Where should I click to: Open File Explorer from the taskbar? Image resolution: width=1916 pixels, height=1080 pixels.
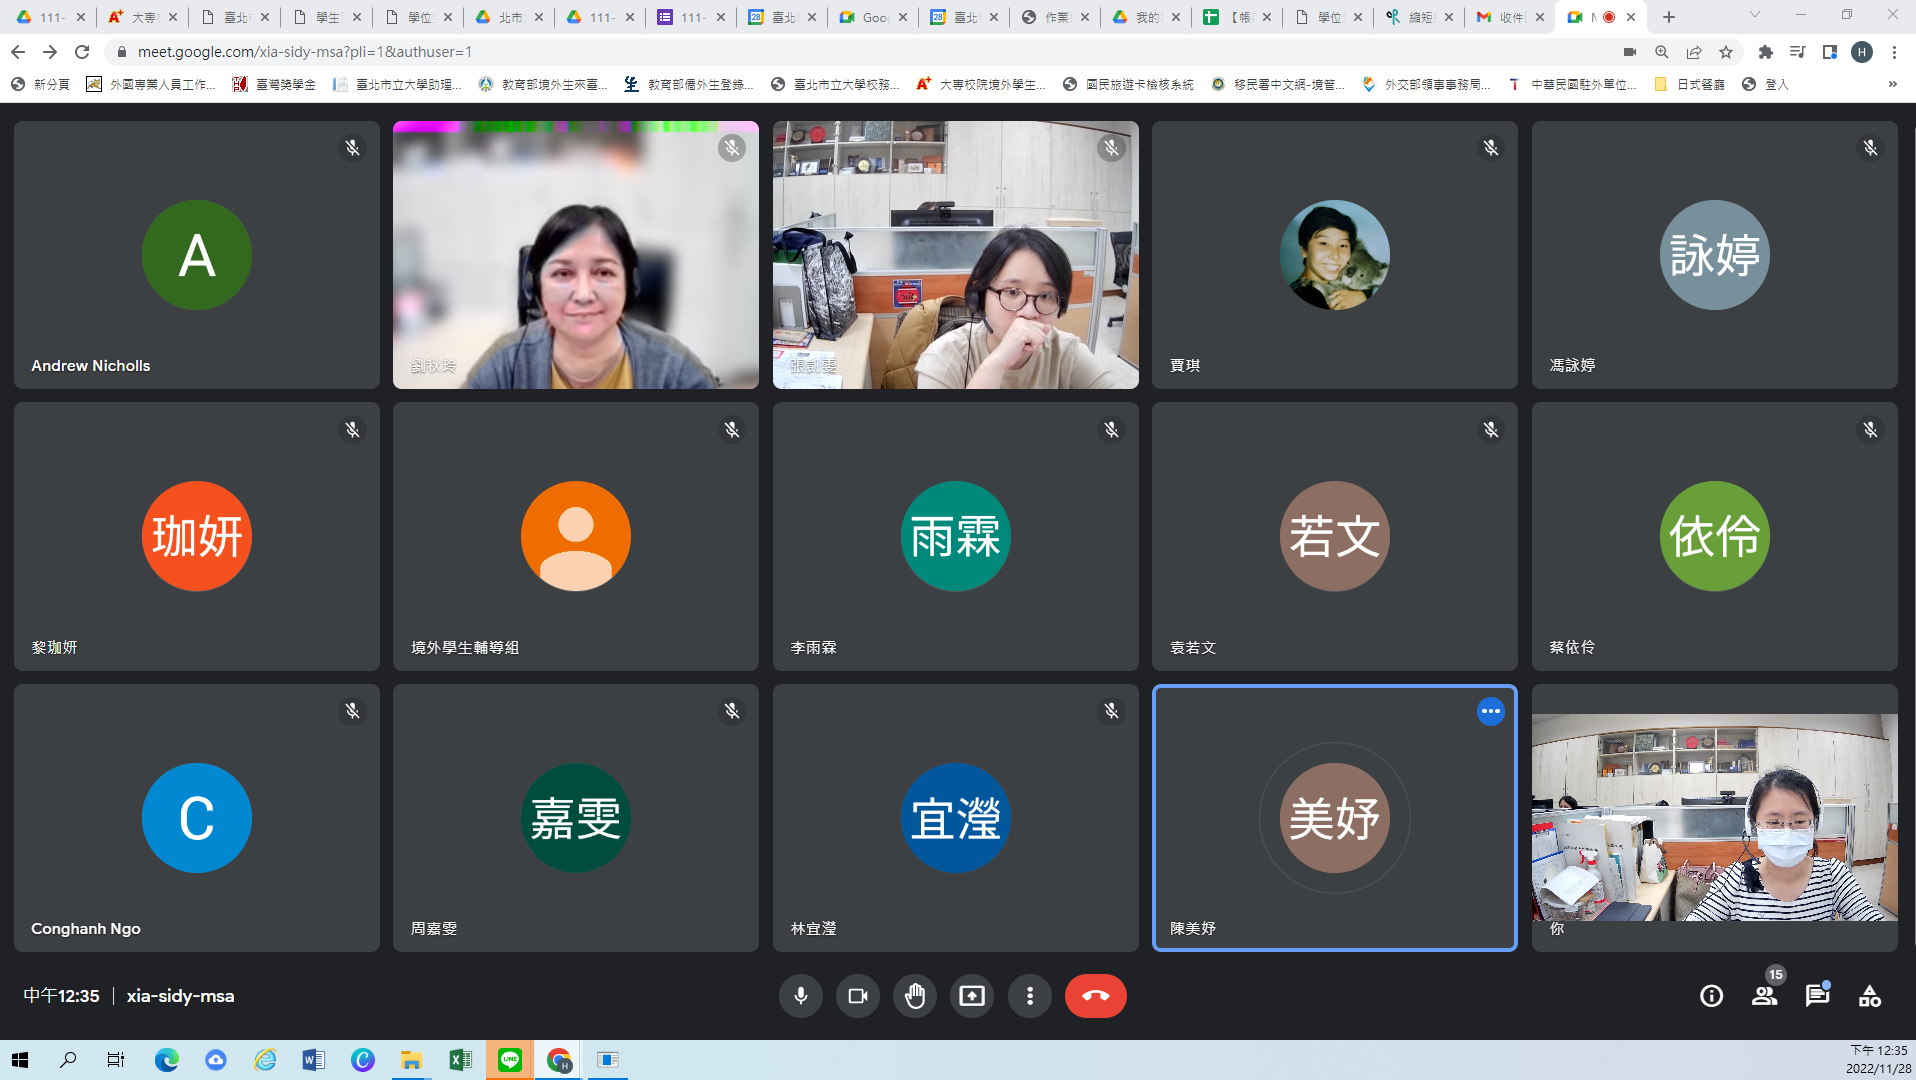point(411,1060)
